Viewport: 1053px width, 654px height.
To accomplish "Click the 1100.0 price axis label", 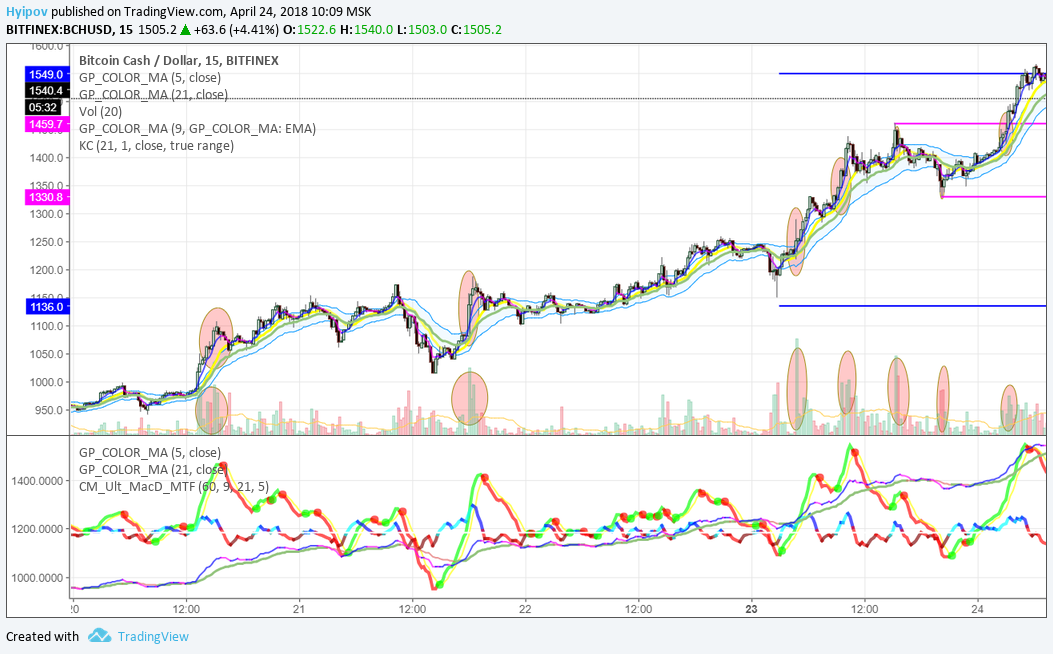I will click(x=47, y=326).
